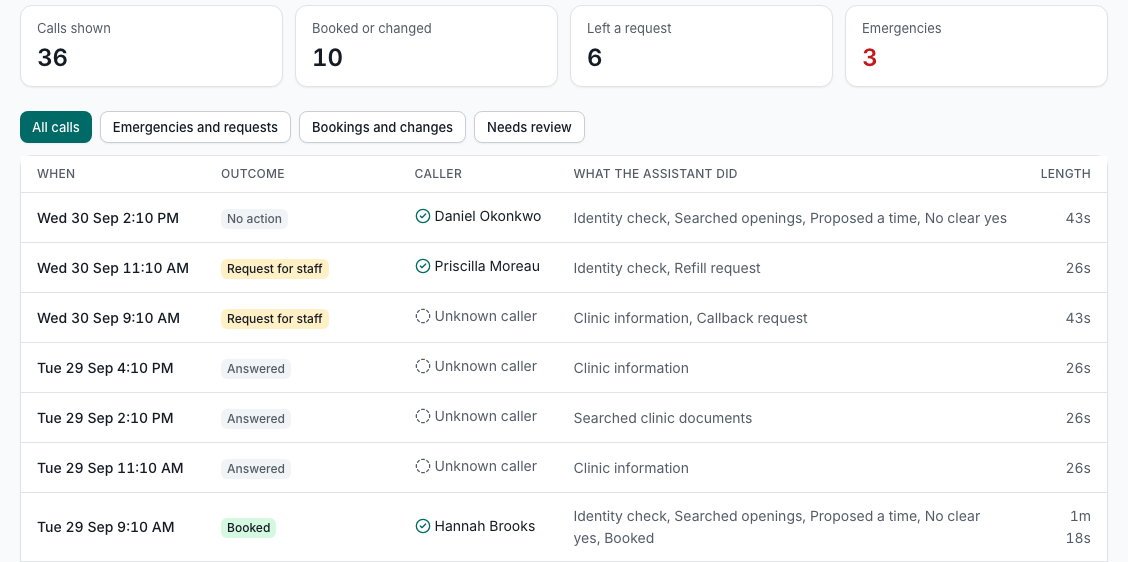
Task: Click the calls shown count 36
Action: point(53,58)
